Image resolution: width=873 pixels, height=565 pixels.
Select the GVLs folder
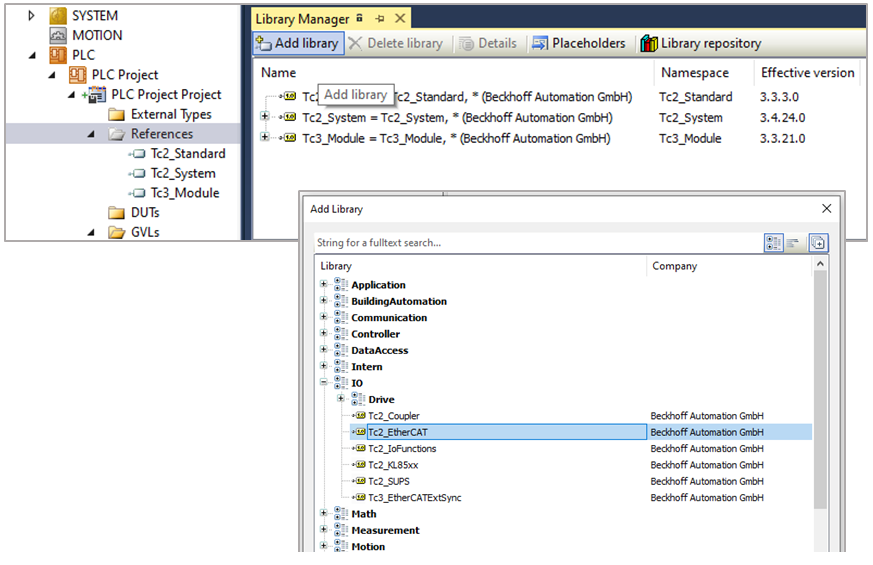pos(145,233)
